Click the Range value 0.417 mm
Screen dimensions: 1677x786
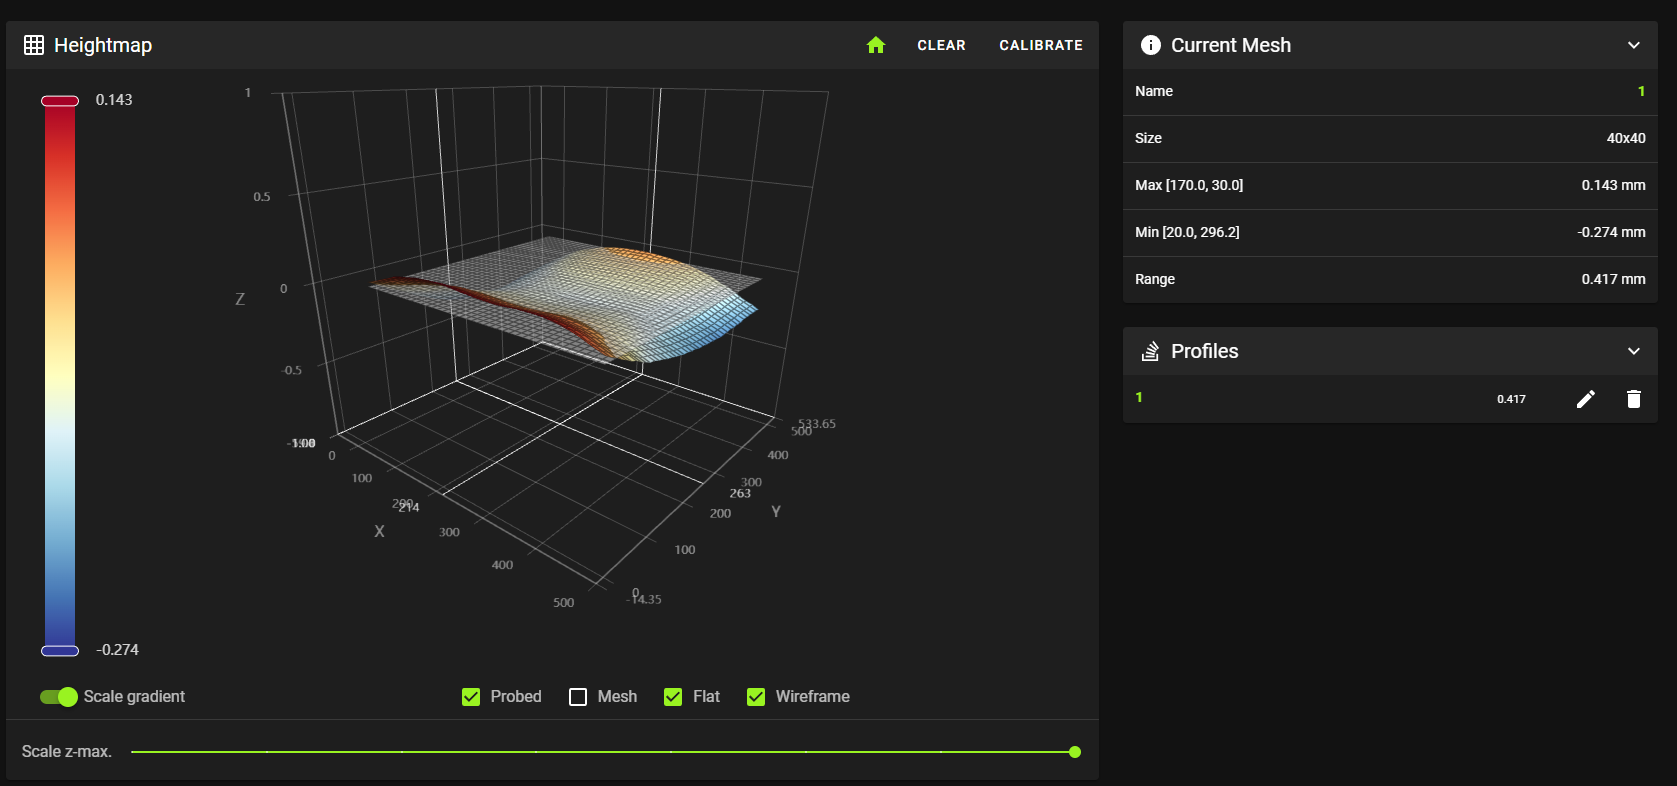point(1613,279)
